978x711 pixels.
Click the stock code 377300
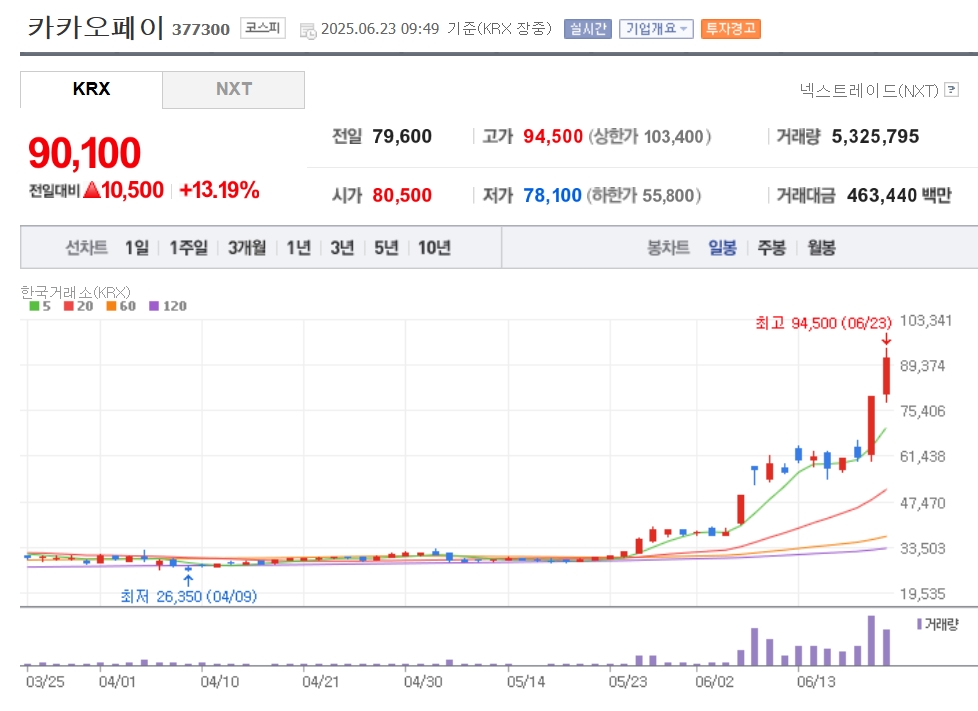tap(201, 29)
